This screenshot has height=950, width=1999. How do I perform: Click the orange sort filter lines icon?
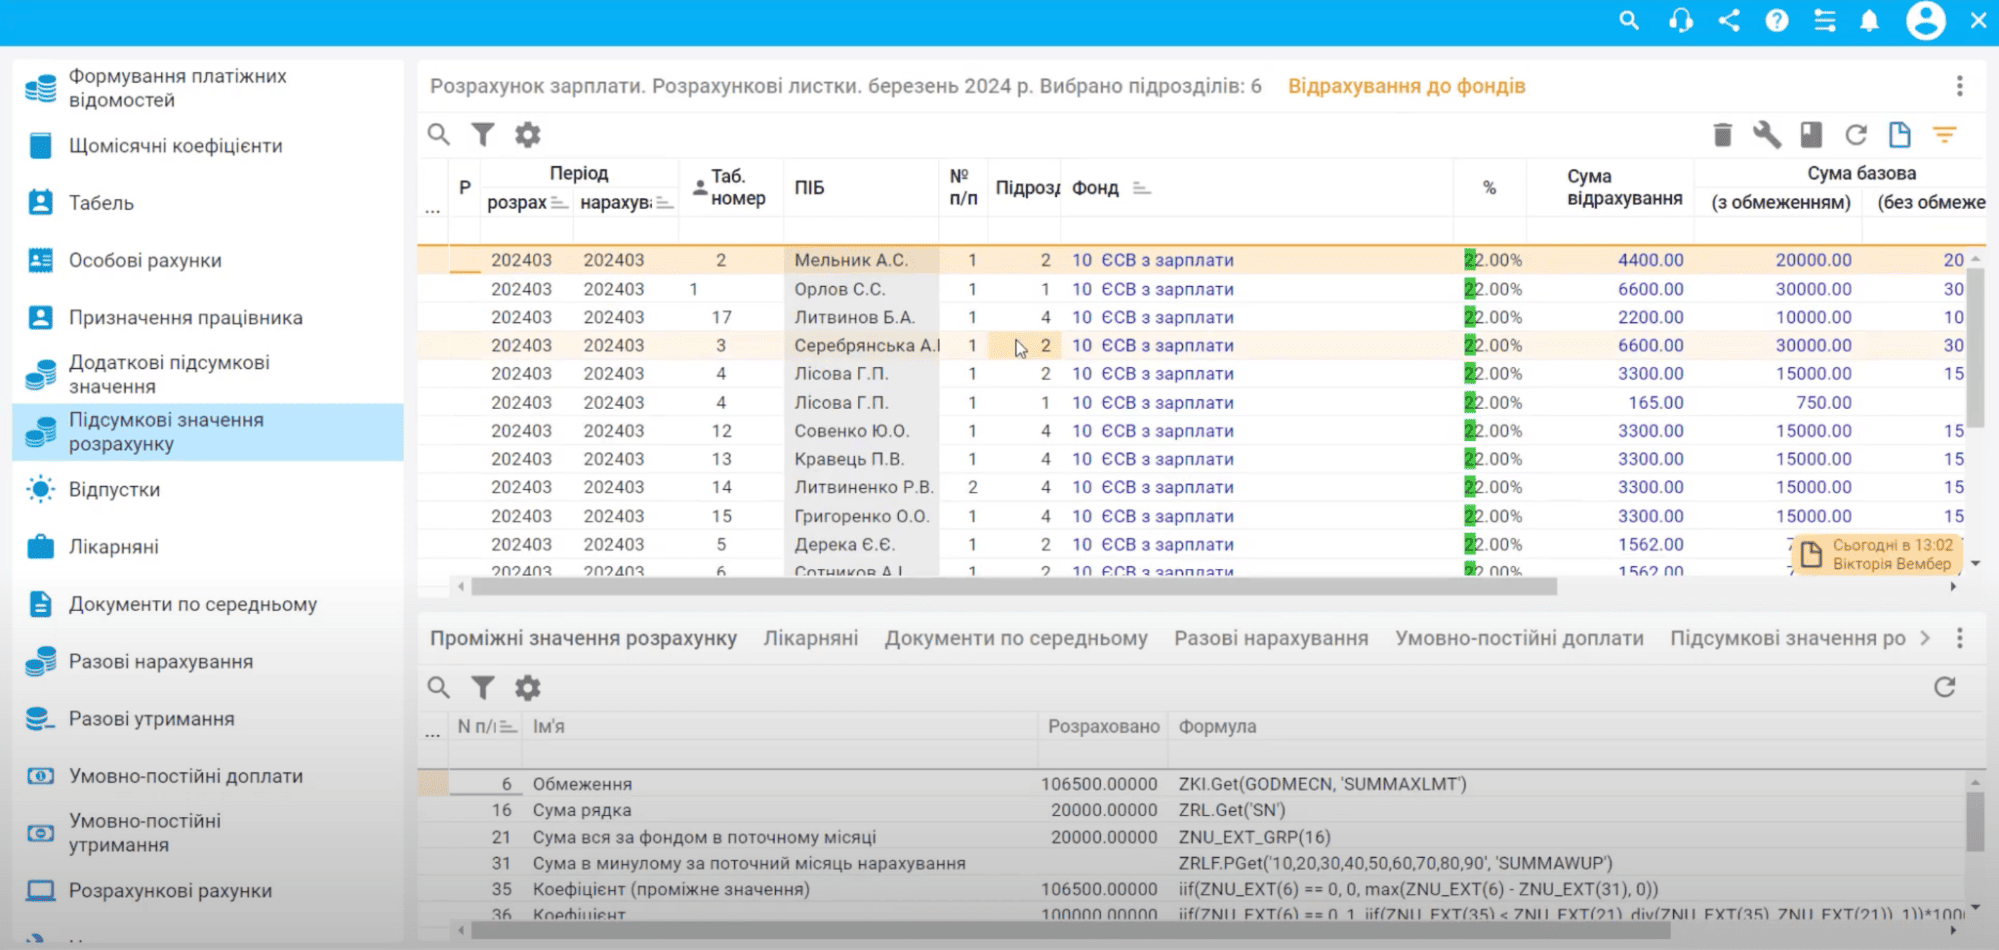[1944, 134]
